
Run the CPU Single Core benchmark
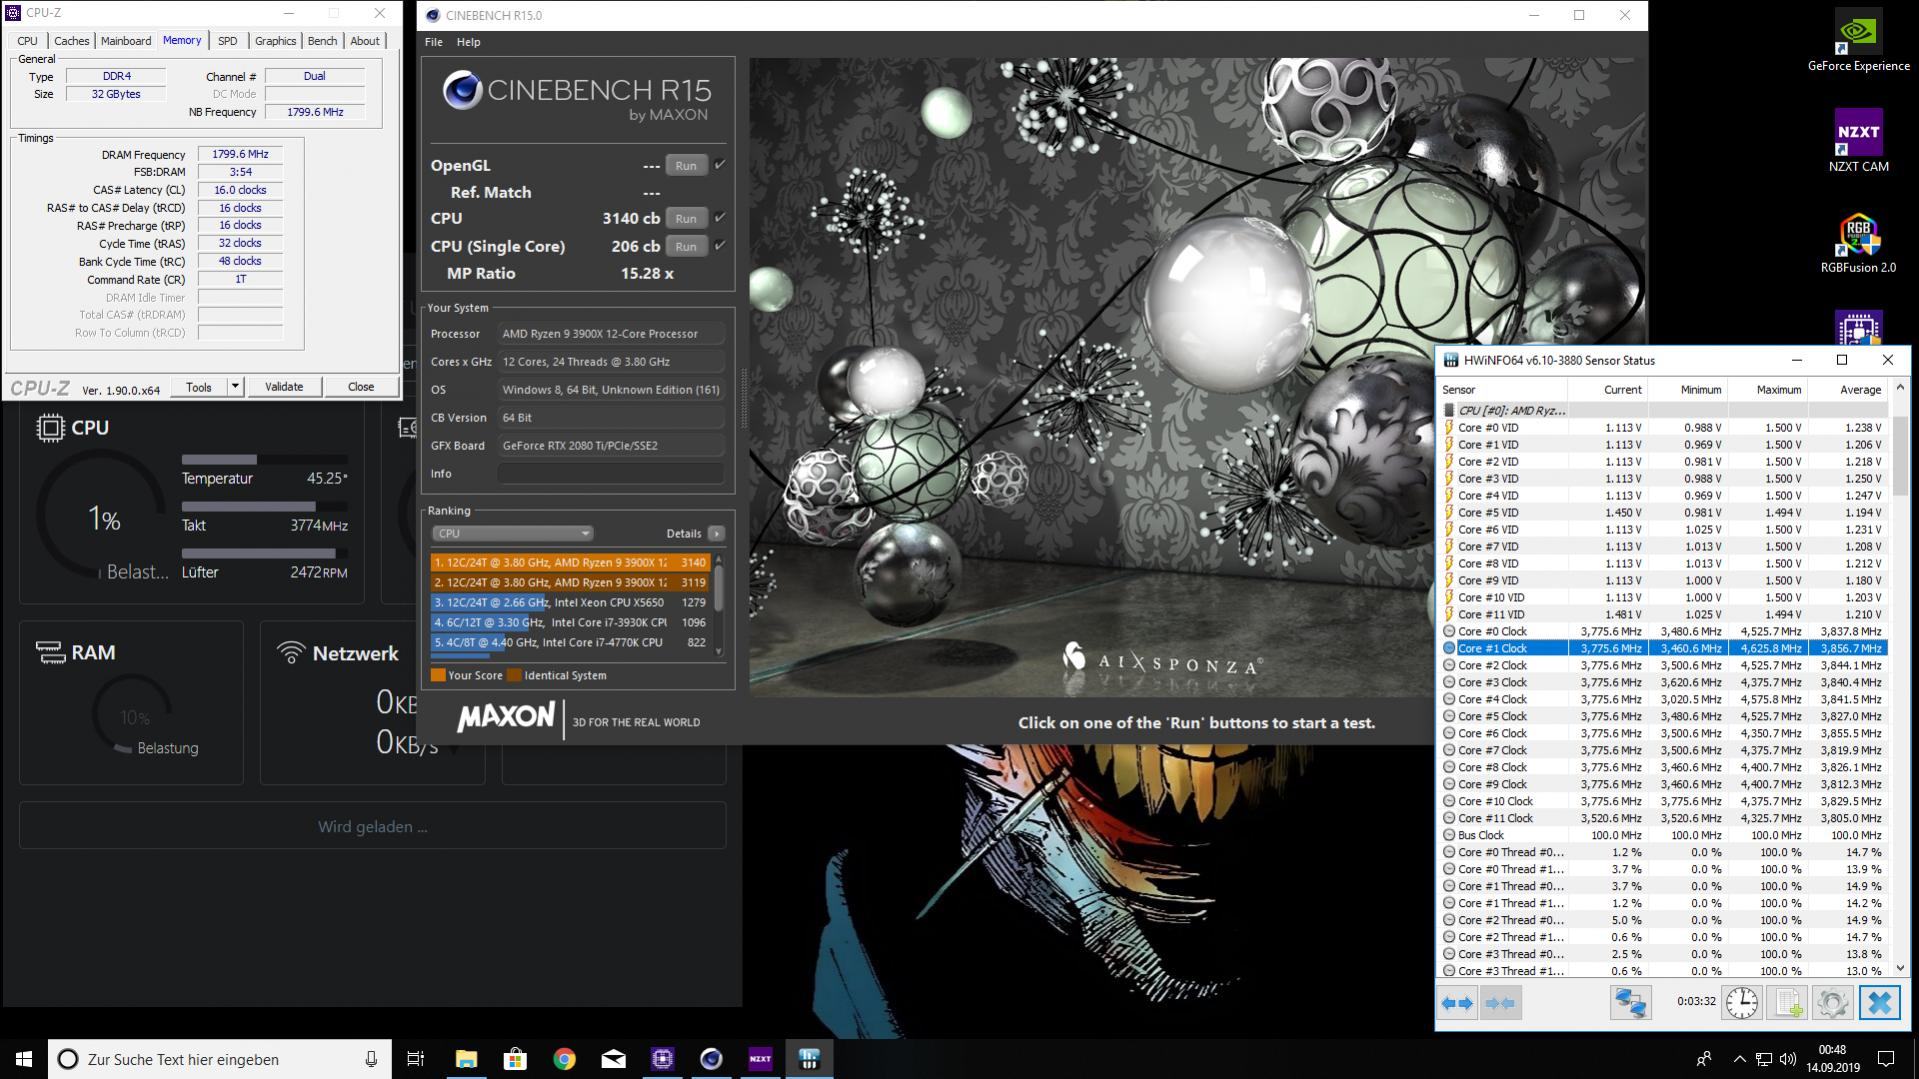click(686, 246)
